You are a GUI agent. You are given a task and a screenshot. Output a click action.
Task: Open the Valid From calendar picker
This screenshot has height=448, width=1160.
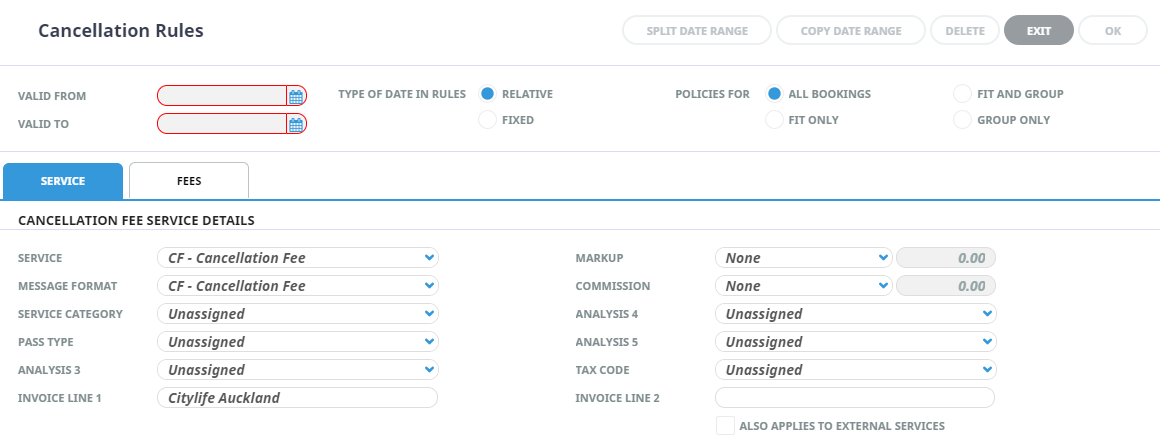296,96
